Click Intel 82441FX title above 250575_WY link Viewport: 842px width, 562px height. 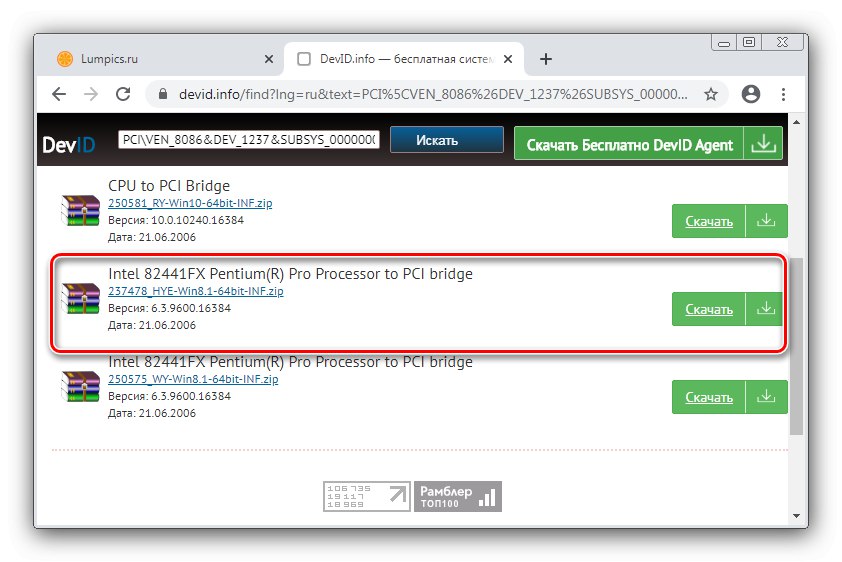click(x=290, y=362)
